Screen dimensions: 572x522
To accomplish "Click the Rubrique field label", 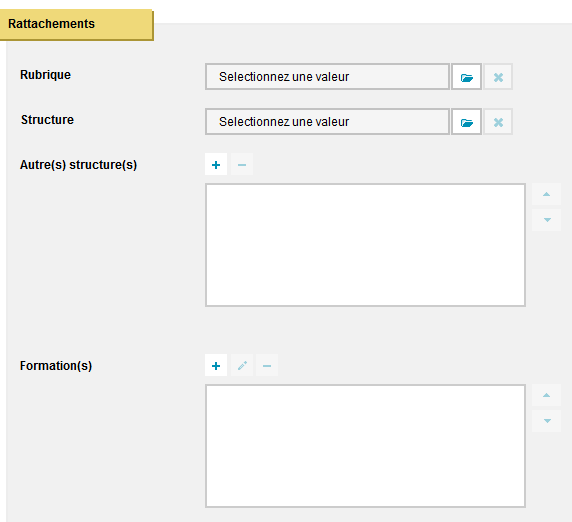I will (x=45, y=75).
